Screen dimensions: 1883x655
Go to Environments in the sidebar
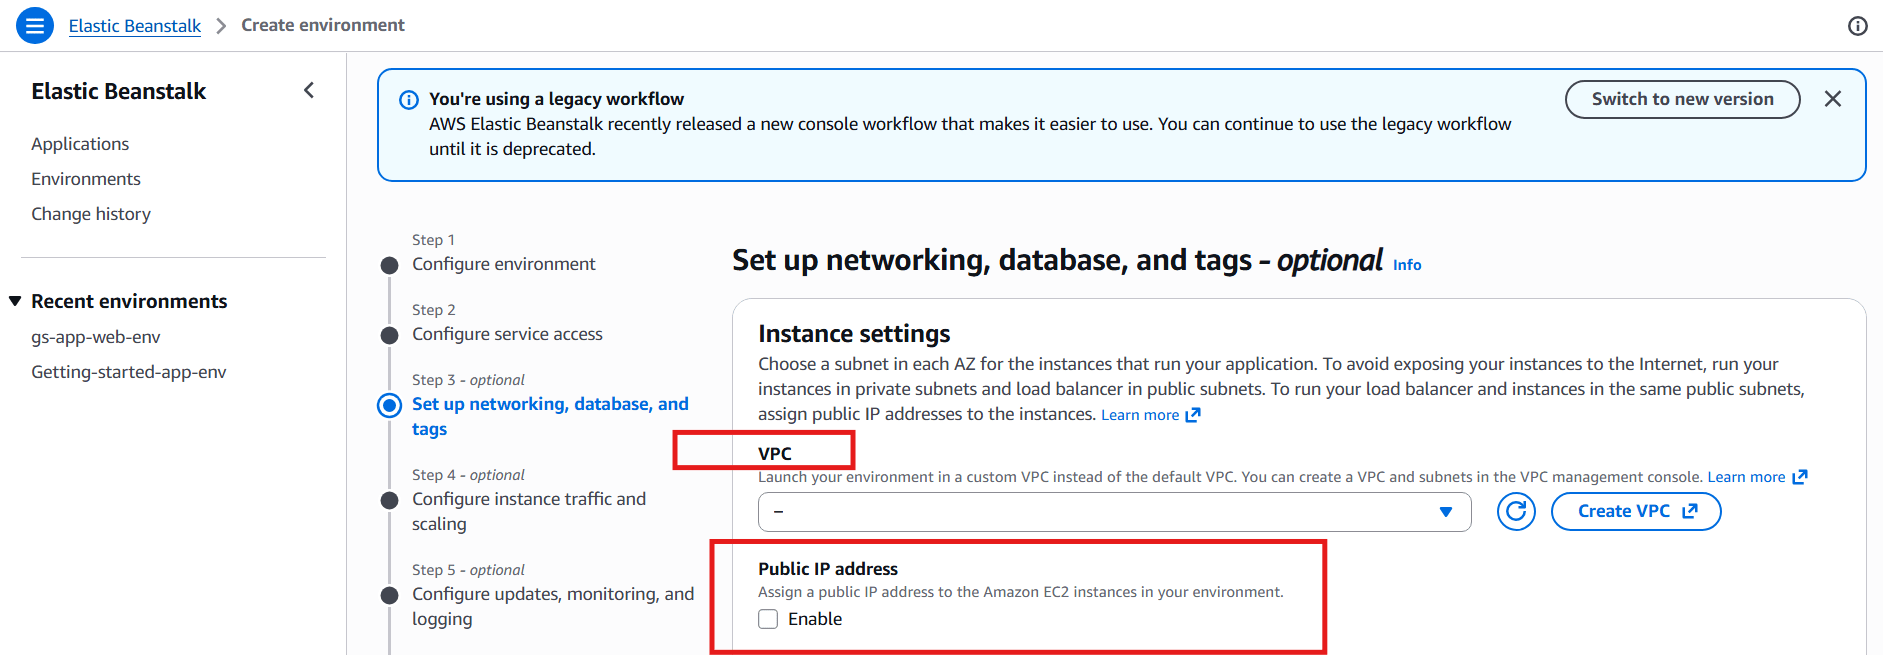(x=86, y=179)
